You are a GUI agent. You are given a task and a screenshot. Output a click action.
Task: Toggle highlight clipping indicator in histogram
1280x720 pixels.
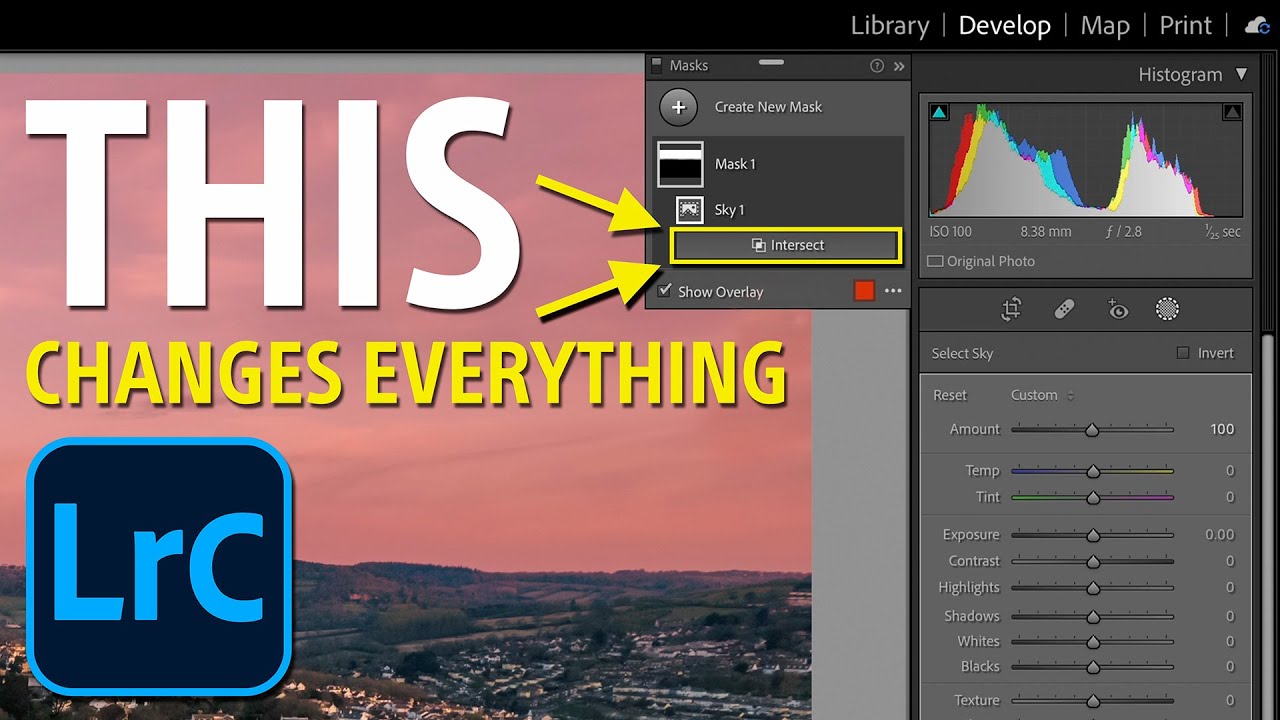click(x=1232, y=112)
